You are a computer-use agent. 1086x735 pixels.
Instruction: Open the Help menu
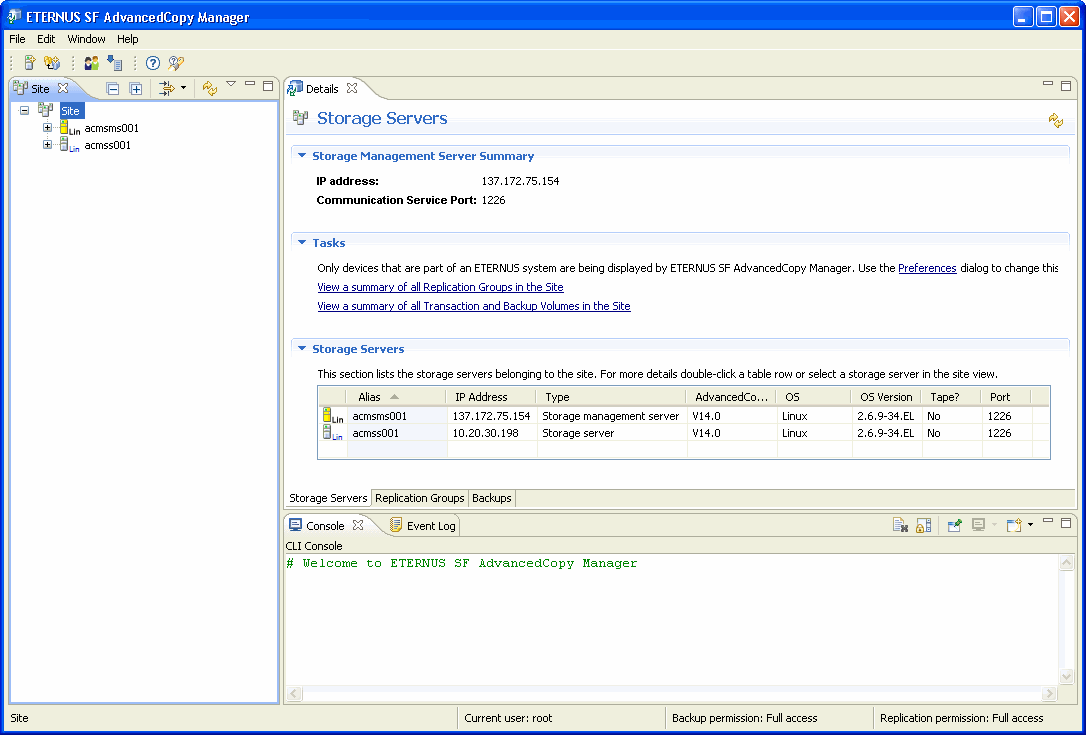click(x=128, y=39)
